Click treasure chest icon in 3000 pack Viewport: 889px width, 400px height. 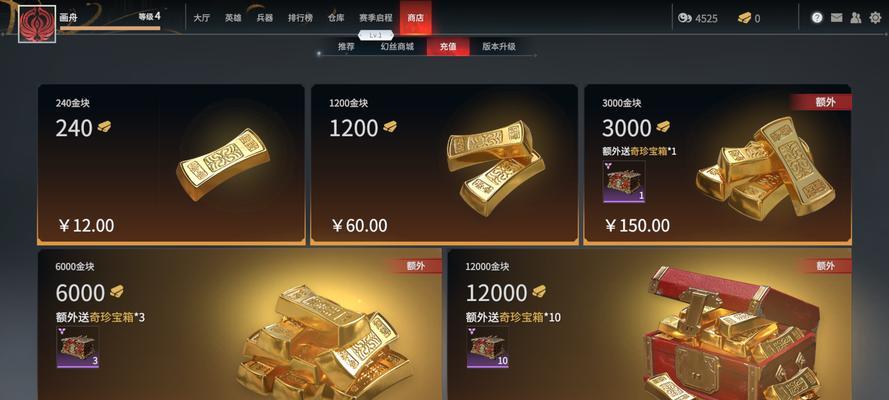click(624, 182)
